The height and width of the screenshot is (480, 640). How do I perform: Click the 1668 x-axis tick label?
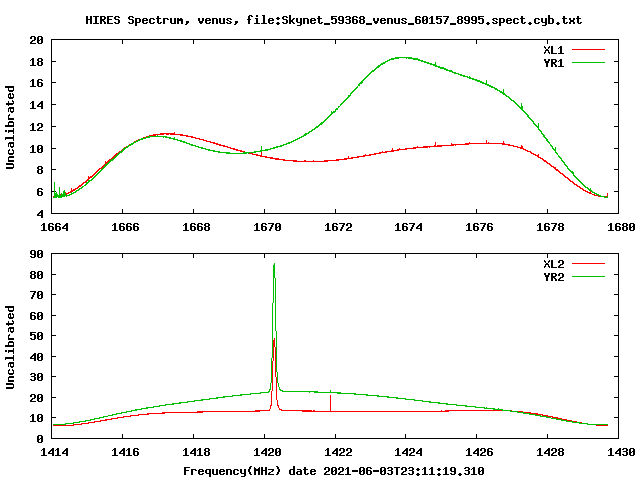pyautogui.click(x=196, y=227)
